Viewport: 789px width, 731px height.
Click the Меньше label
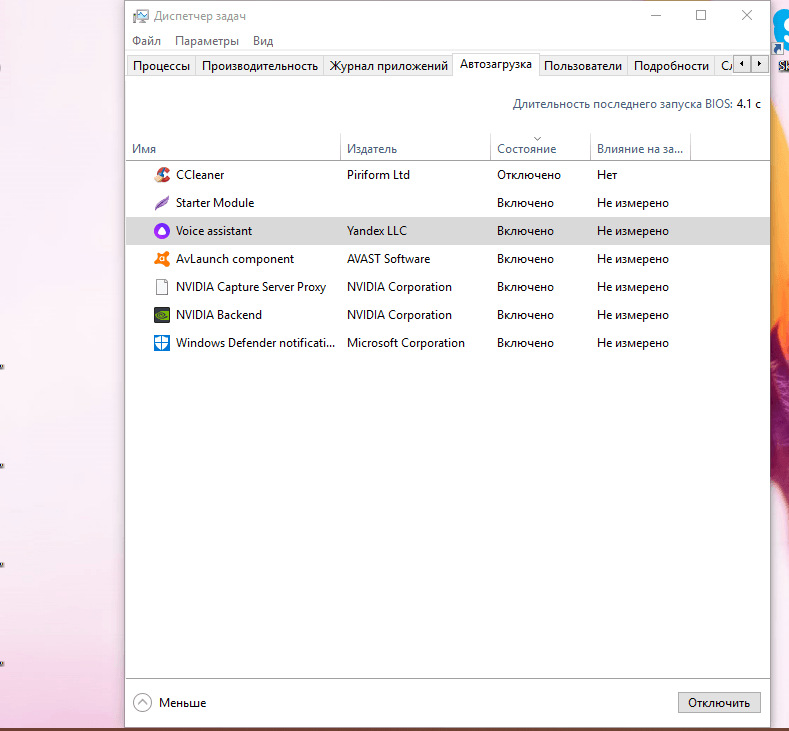click(x=183, y=703)
